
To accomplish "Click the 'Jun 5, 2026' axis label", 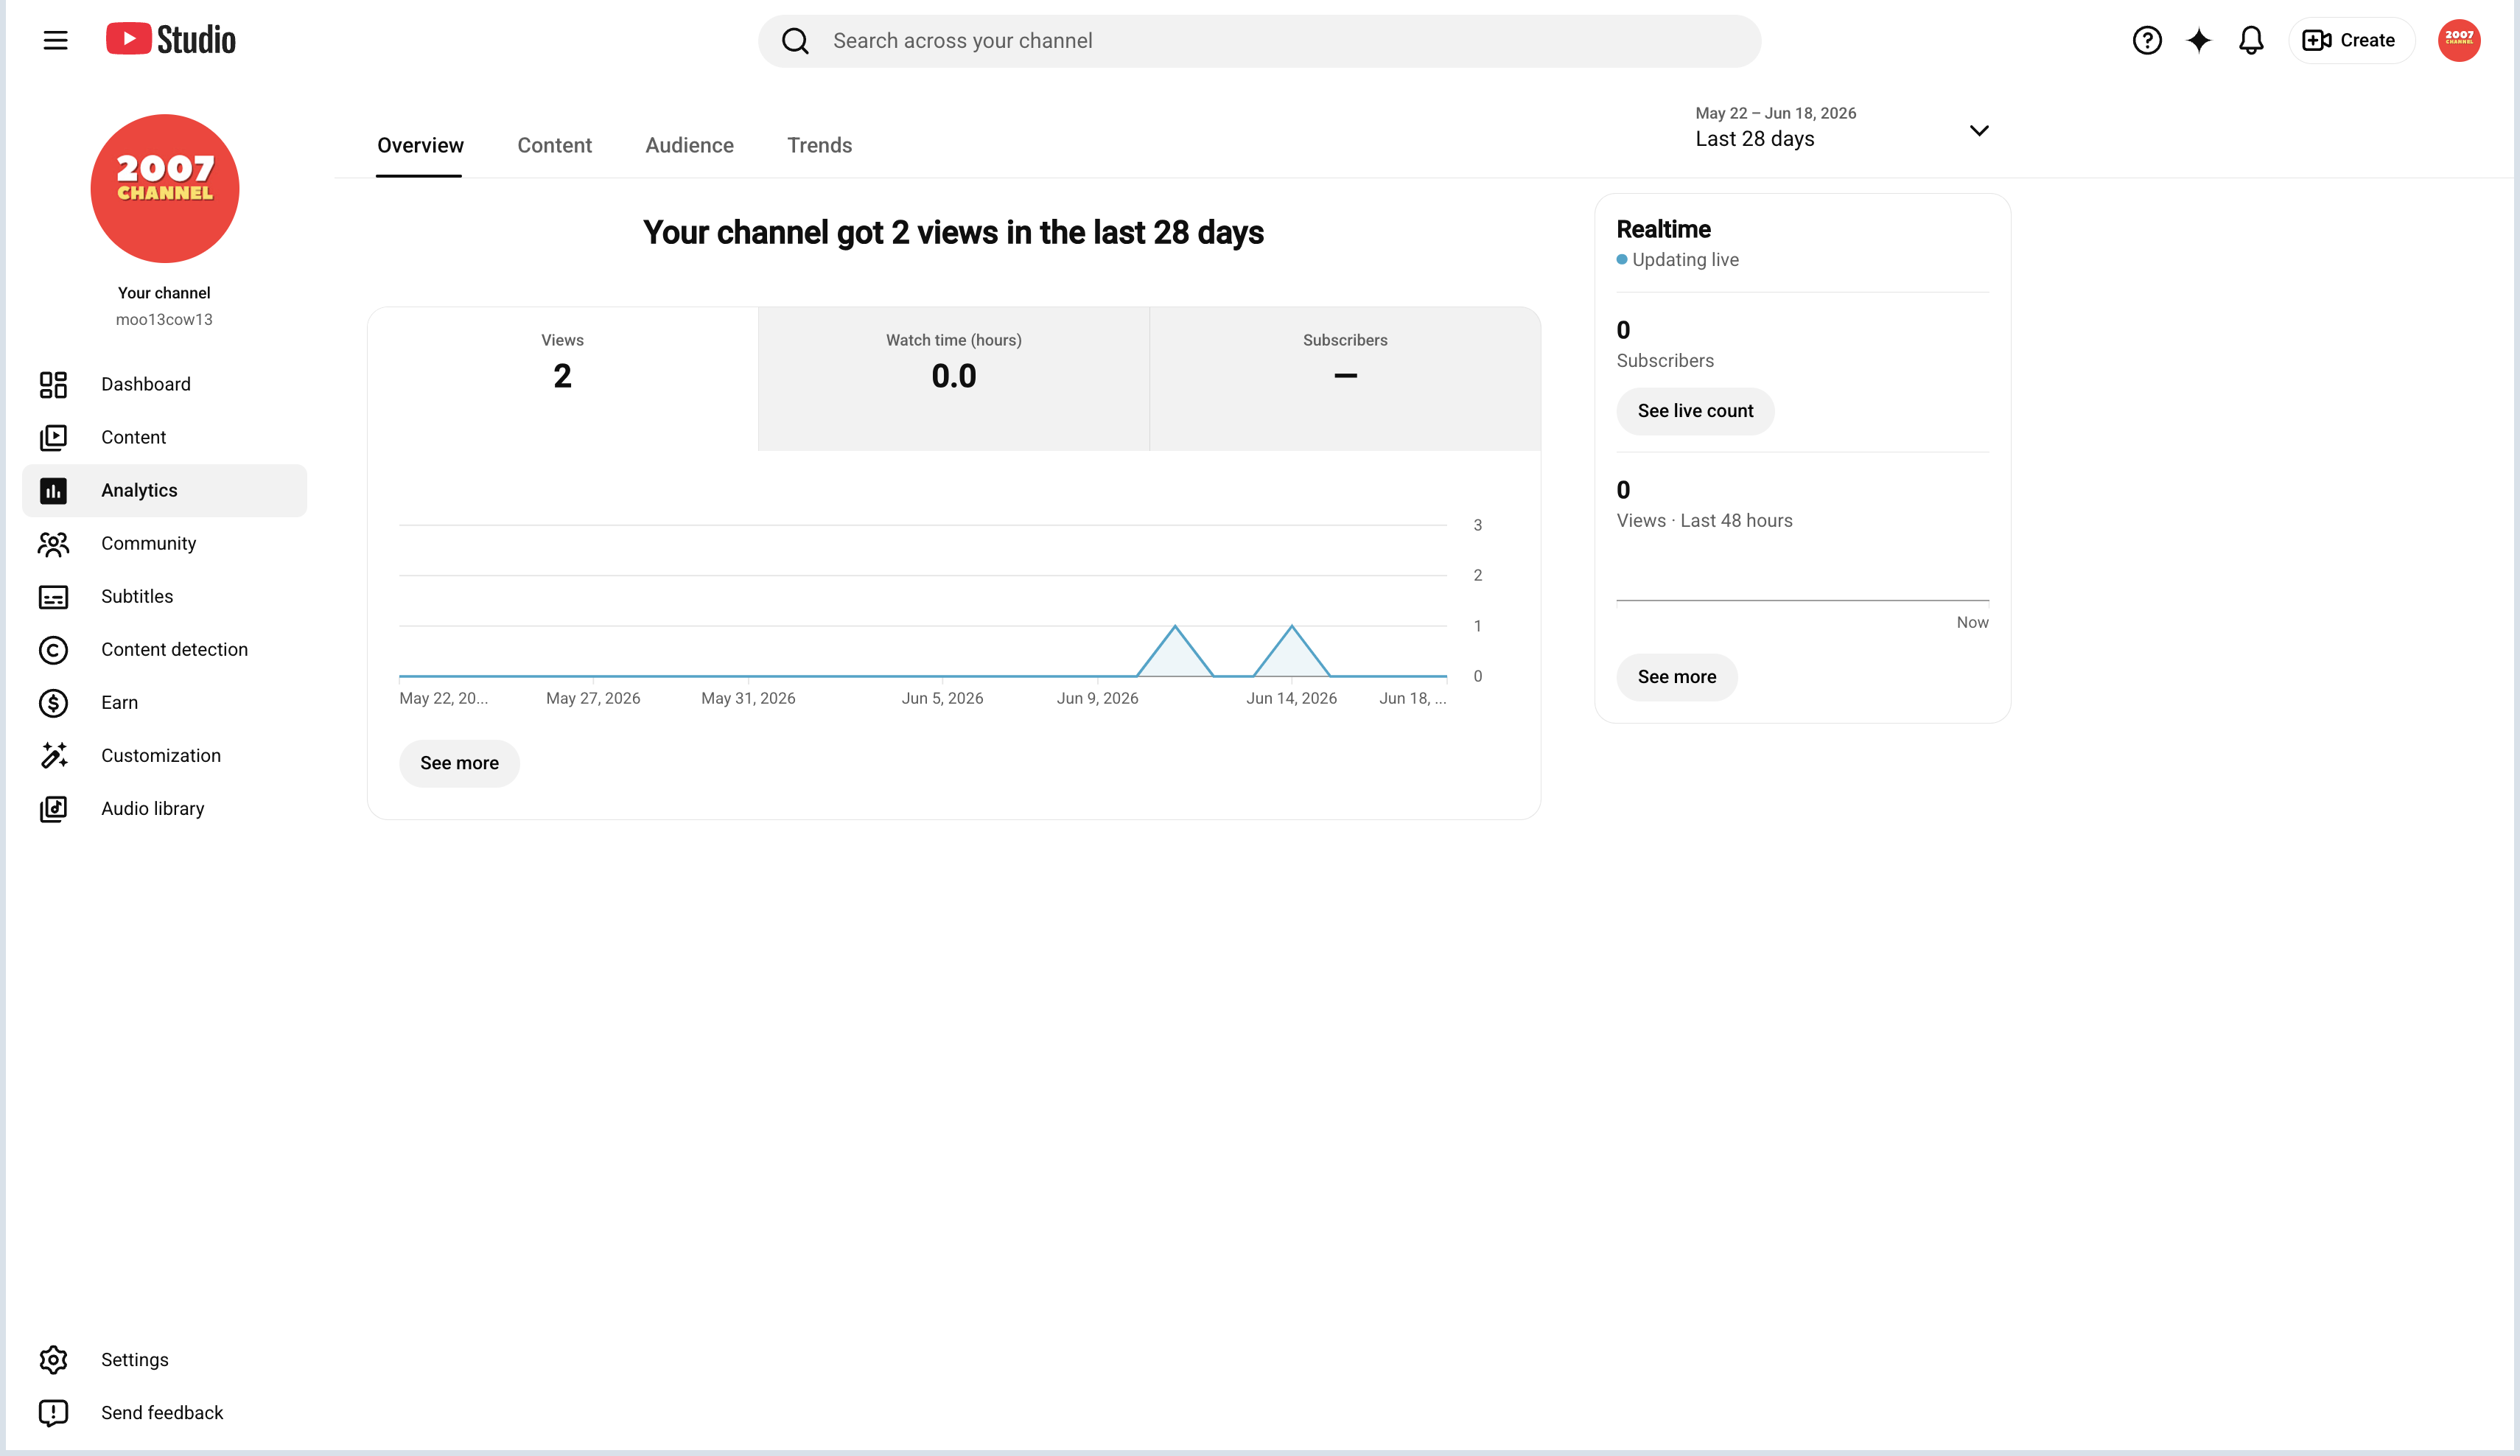I will click(942, 698).
